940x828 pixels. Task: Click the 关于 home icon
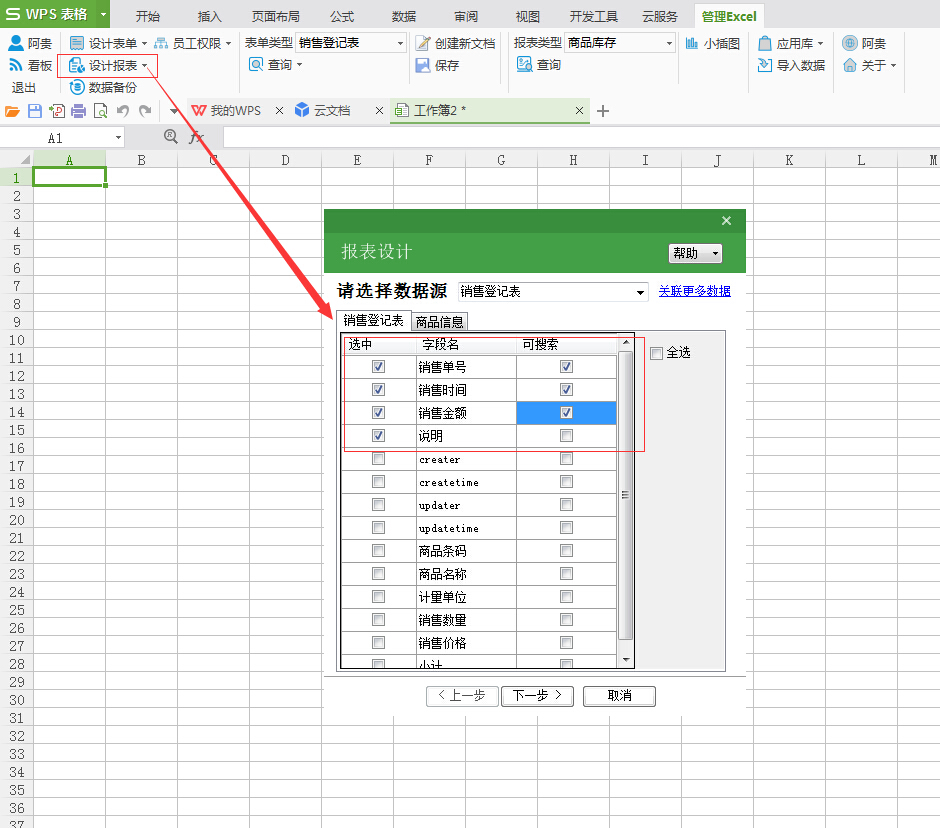[x=849, y=65]
